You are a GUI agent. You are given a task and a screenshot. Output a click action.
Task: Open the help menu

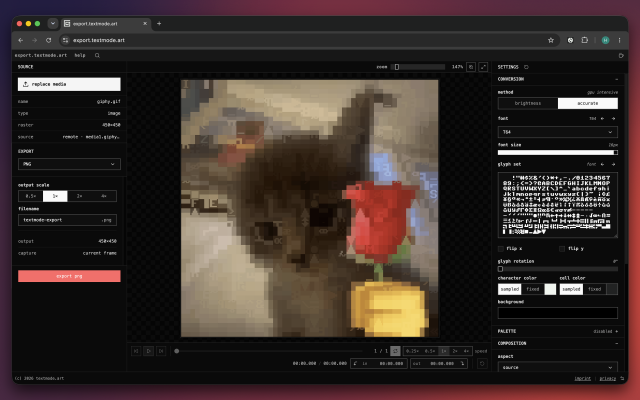[80, 56]
